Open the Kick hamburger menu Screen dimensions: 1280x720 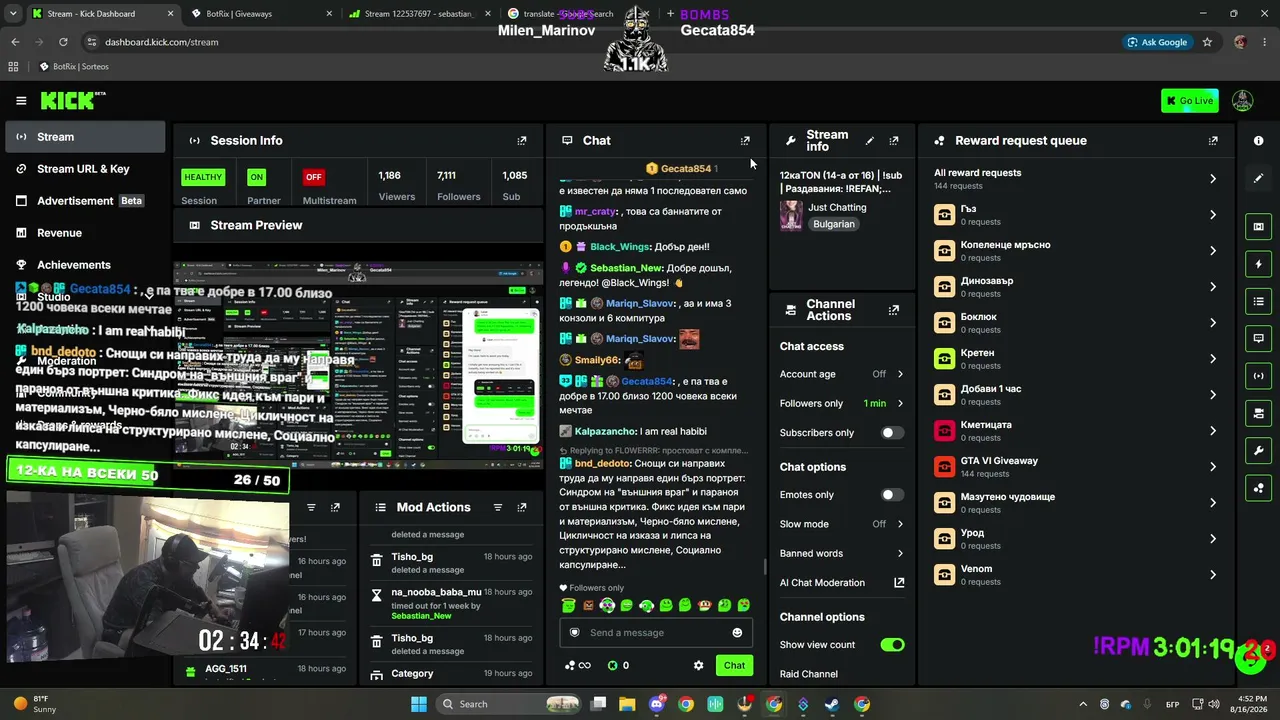coord(21,100)
